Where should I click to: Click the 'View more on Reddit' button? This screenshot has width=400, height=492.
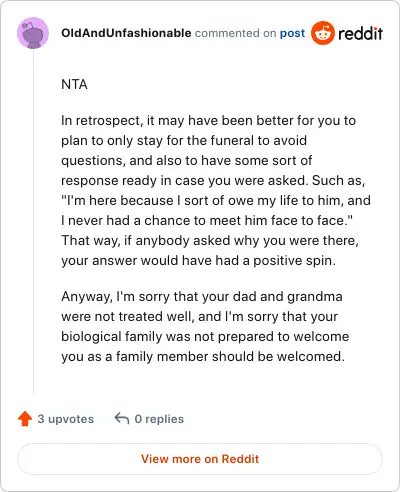(x=200, y=459)
